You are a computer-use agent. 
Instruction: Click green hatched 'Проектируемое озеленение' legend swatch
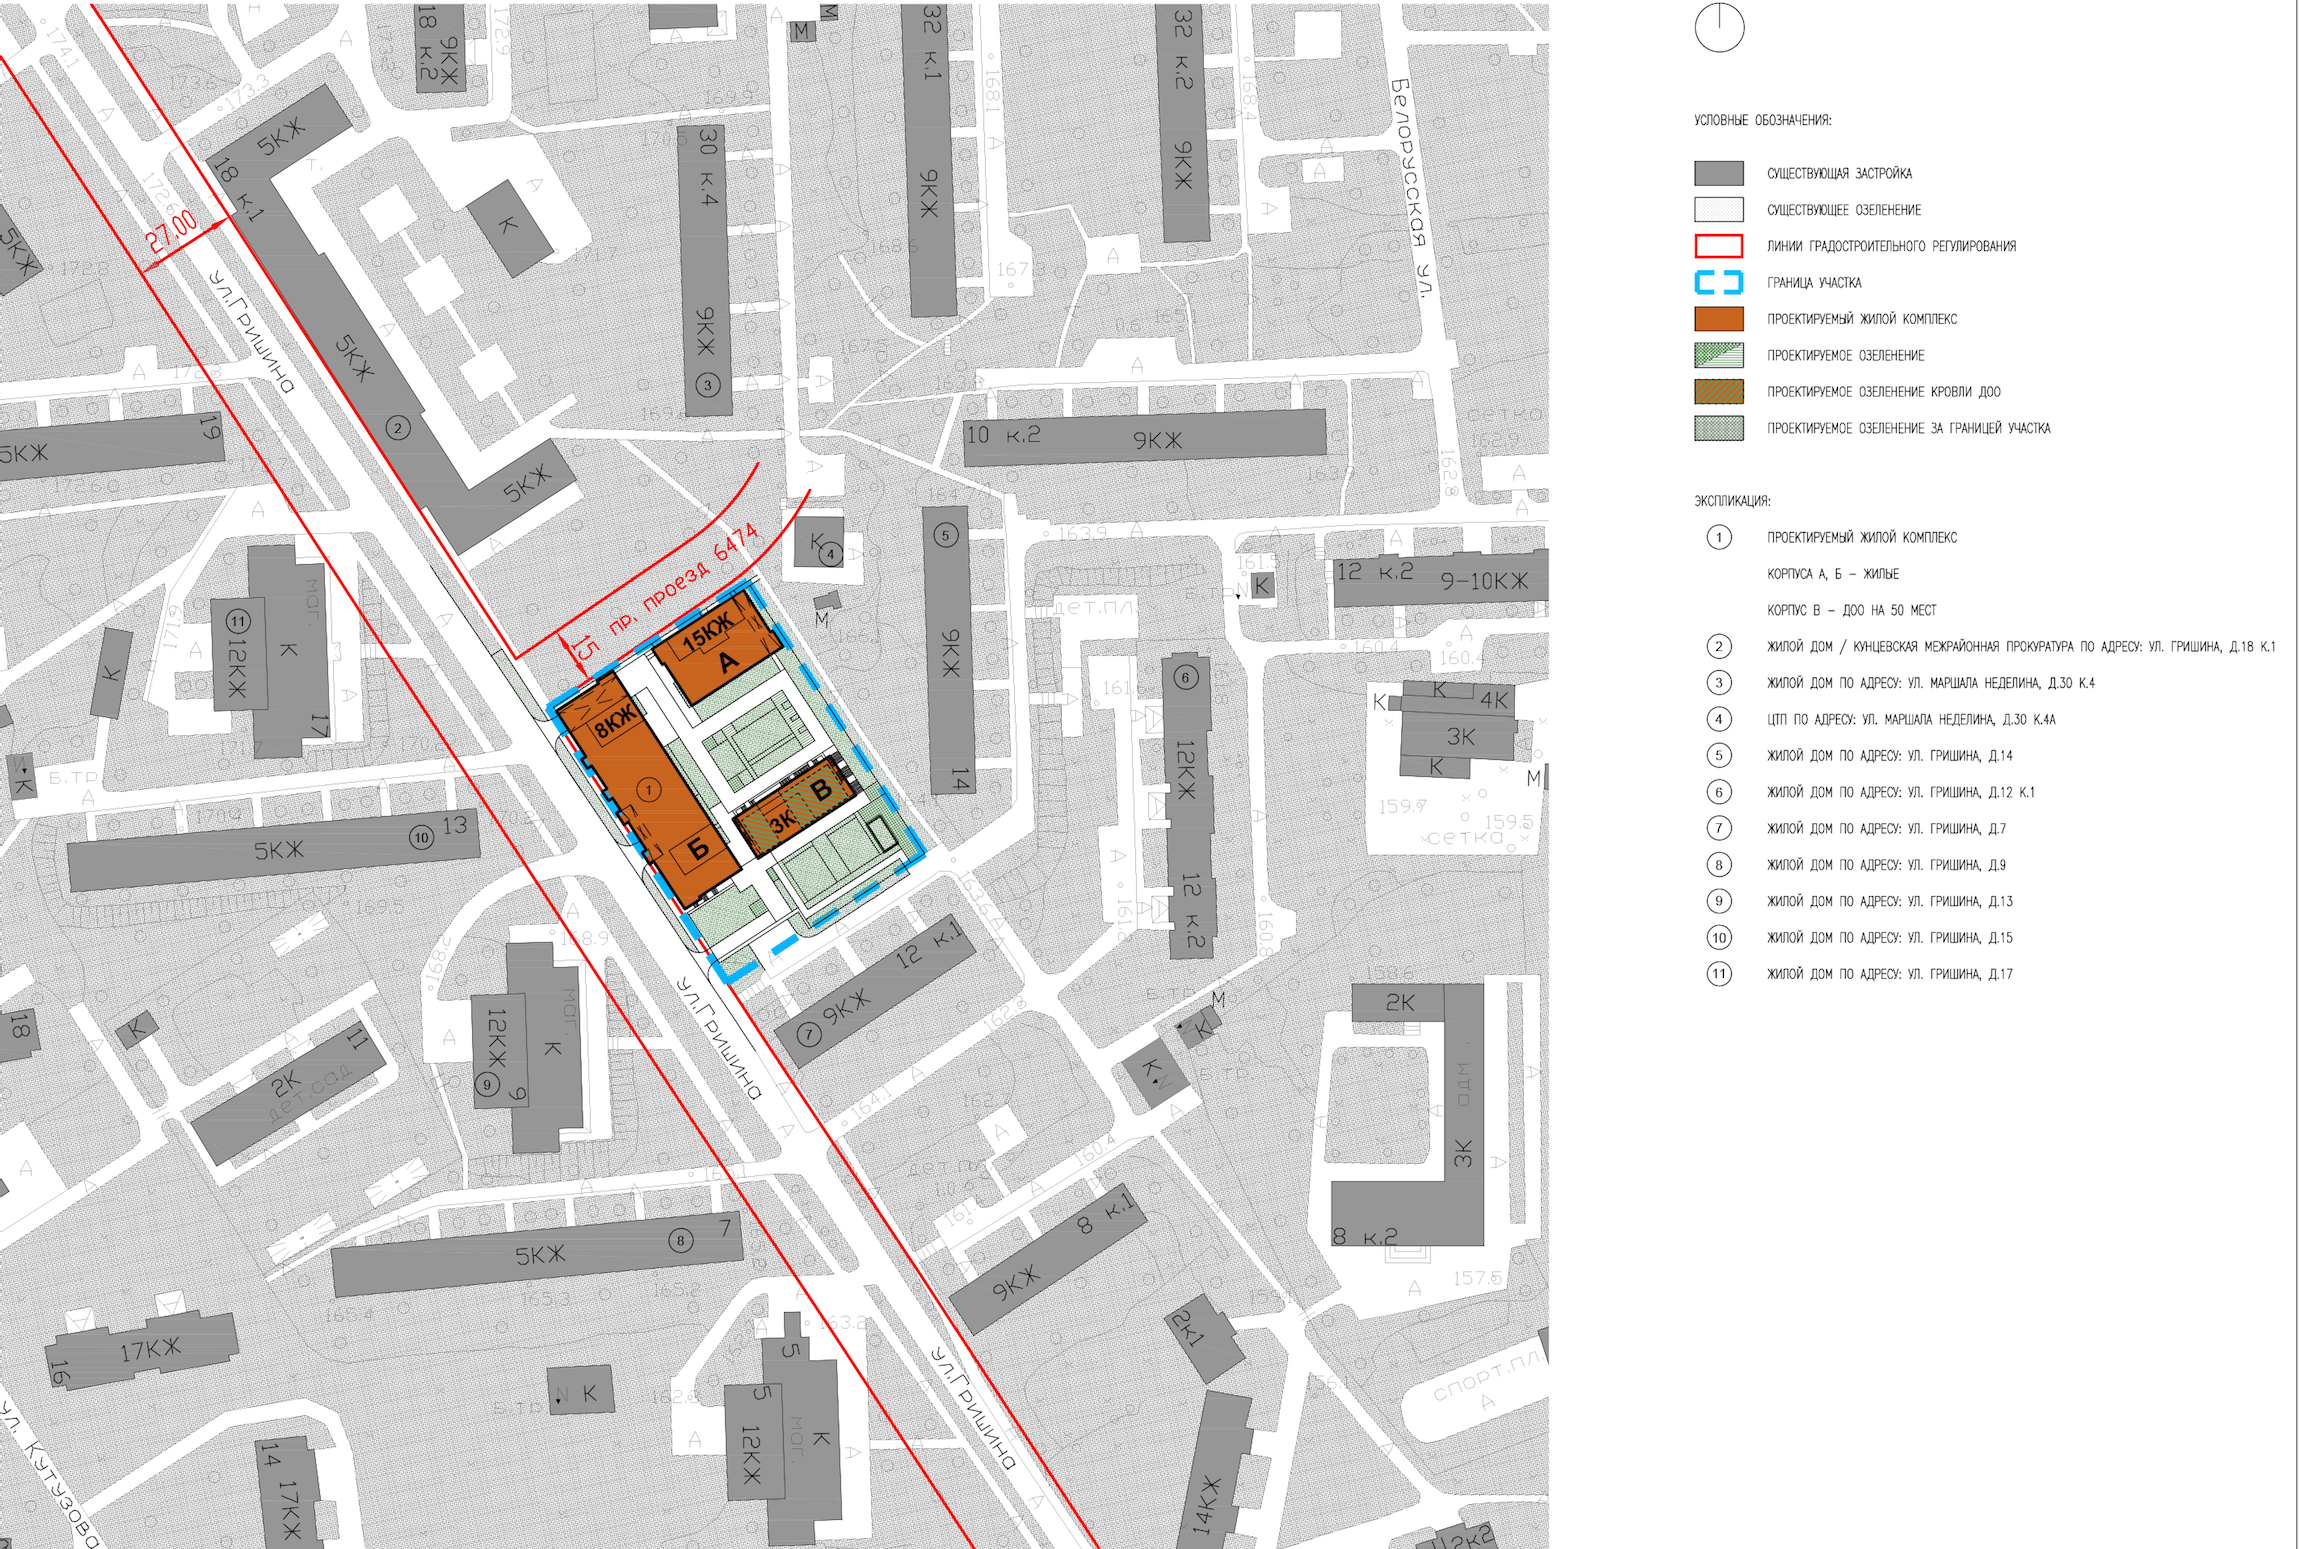1718,355
